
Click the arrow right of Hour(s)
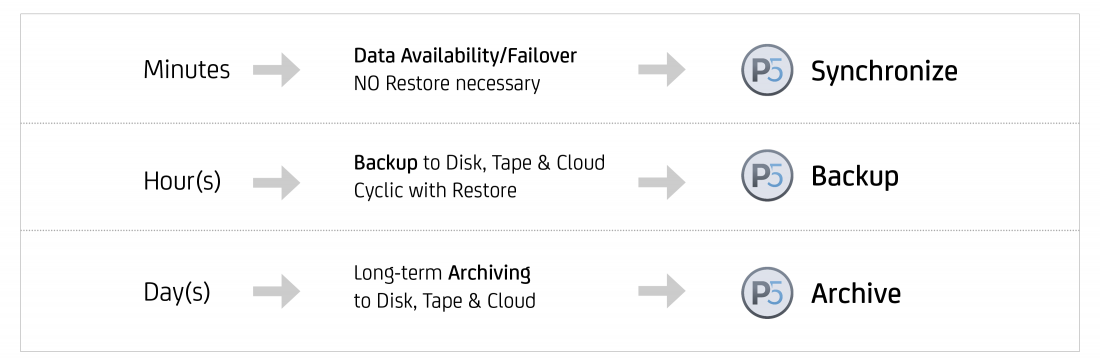click(x=276, y=182)
